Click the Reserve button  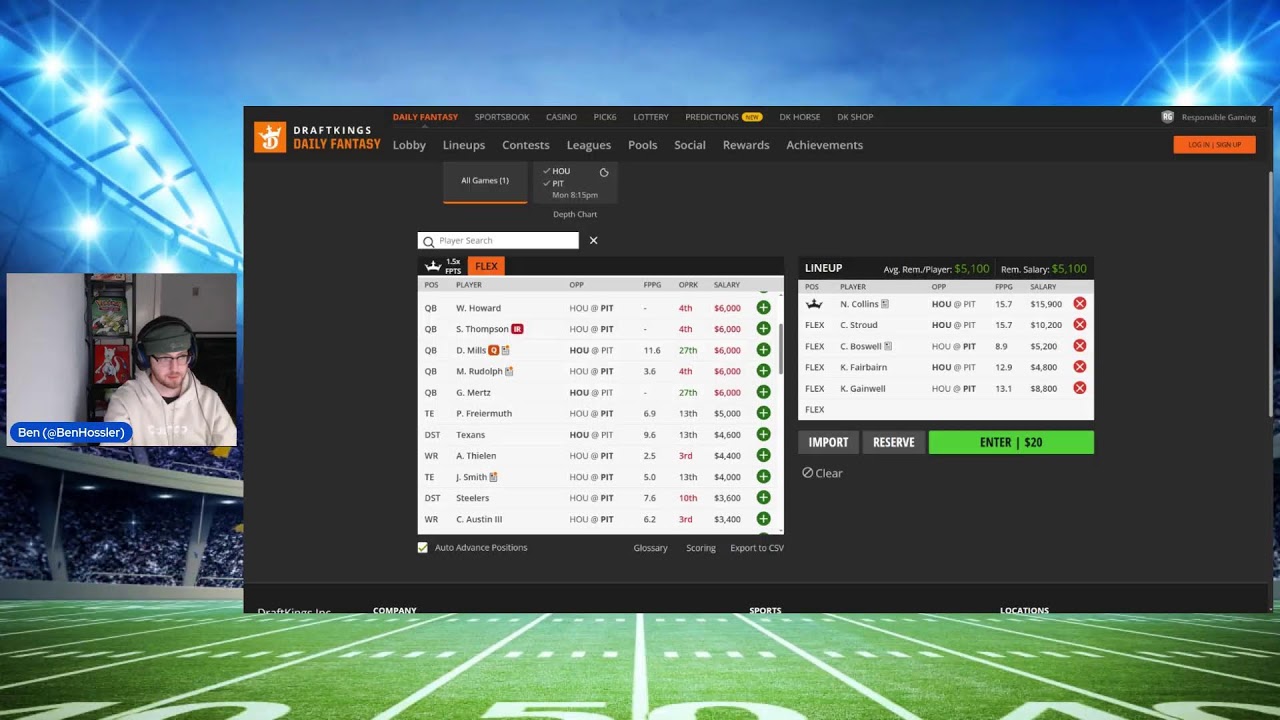click(x=894, y=442)
